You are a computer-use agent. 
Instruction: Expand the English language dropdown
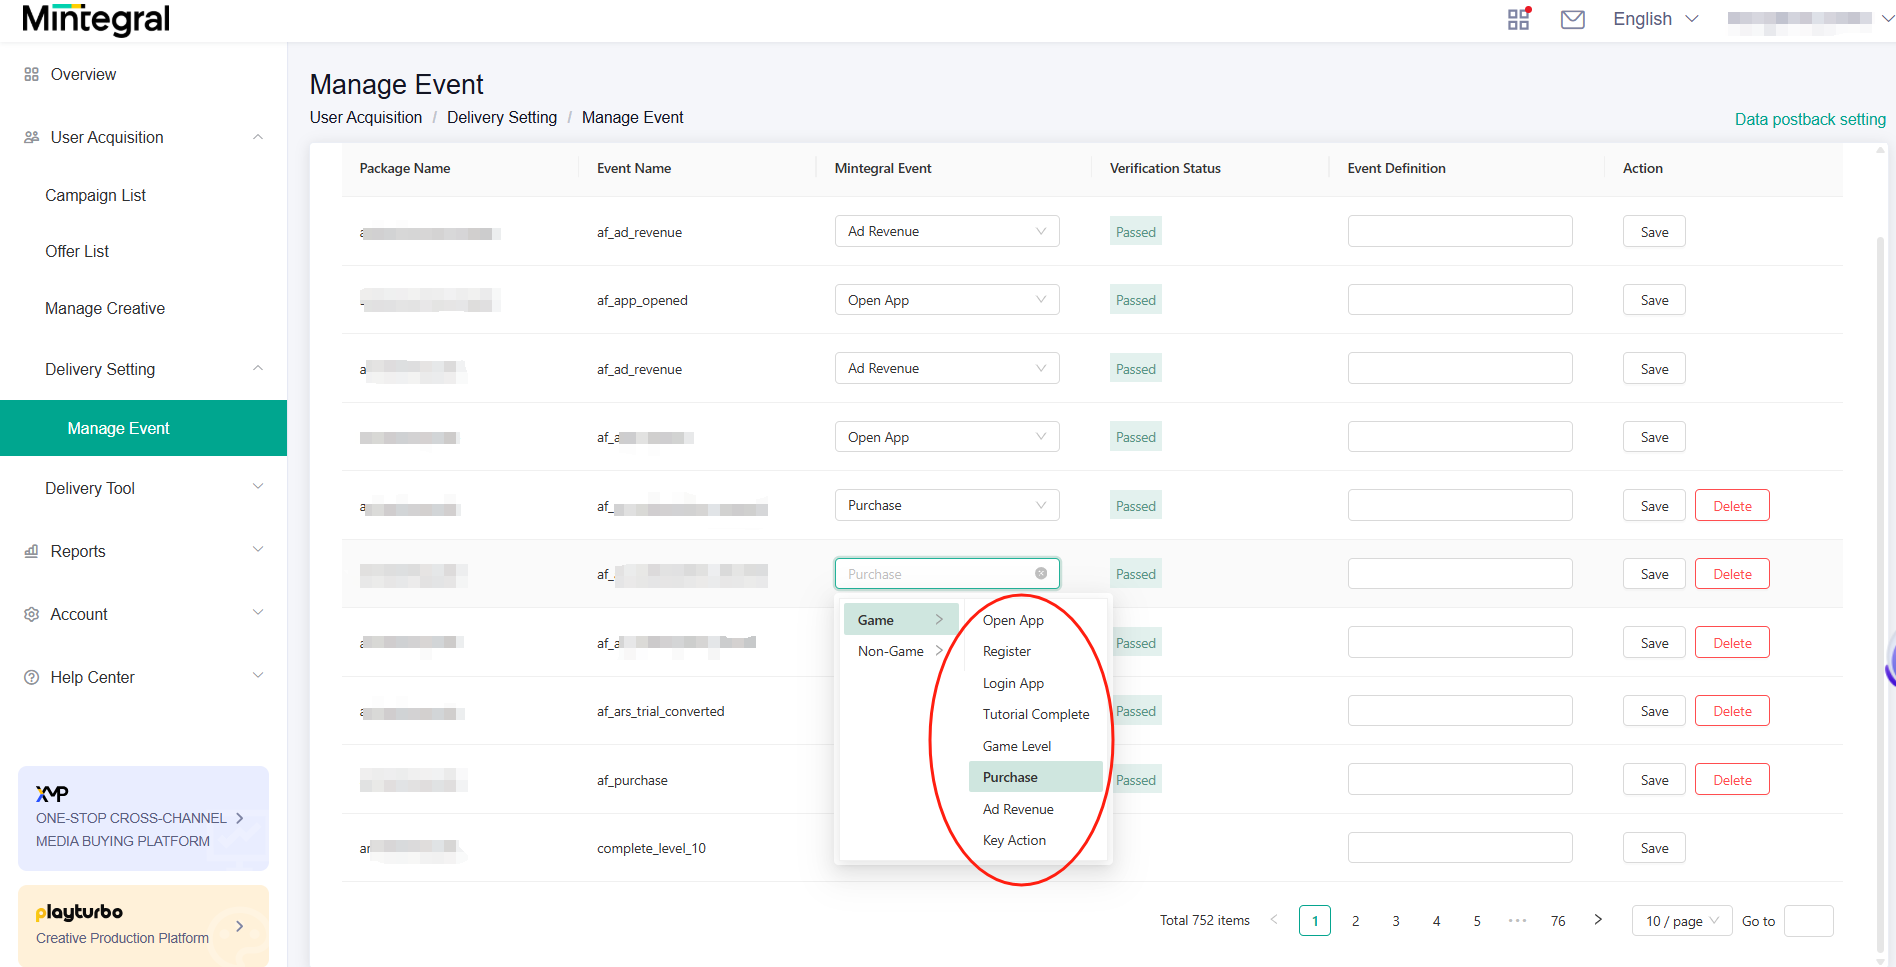[1655, 19]
